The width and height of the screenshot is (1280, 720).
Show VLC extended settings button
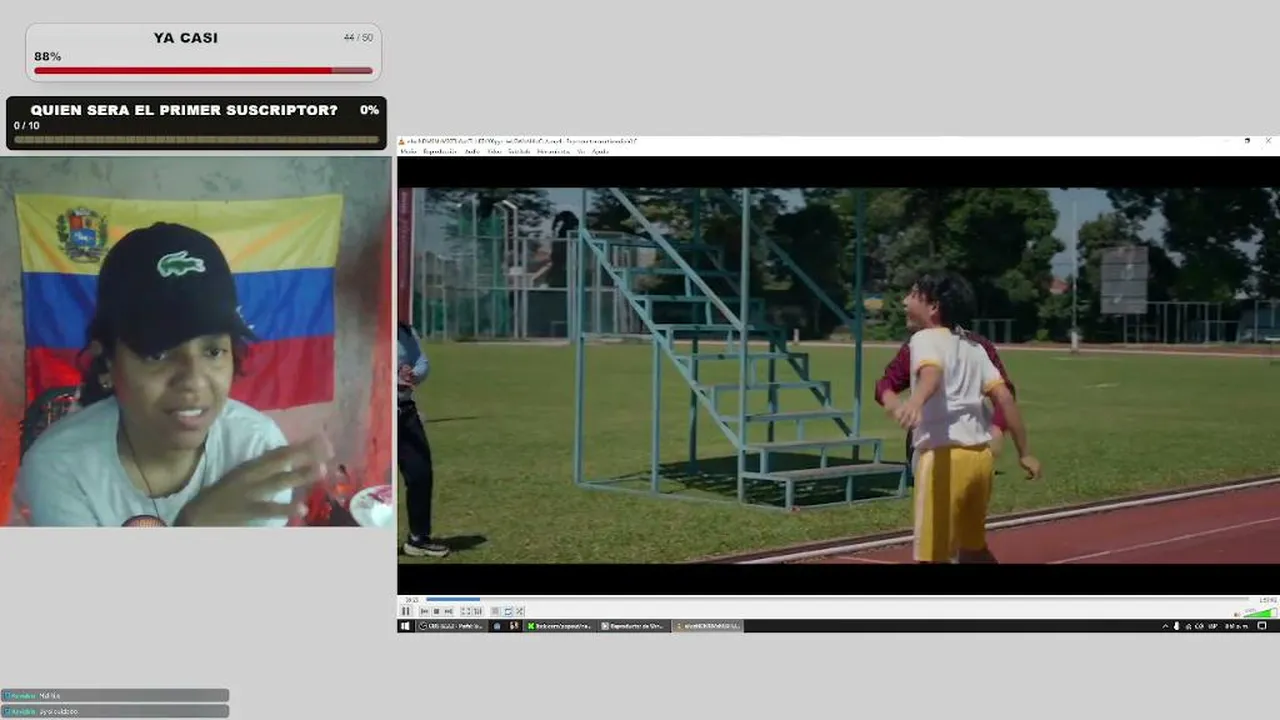(x=476, y=611)
